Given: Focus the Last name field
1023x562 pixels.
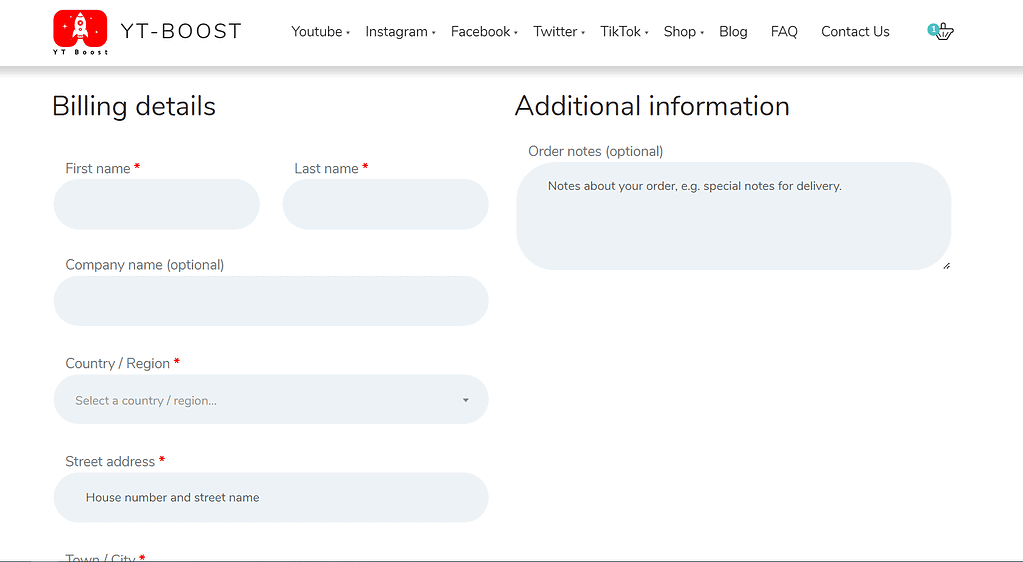Looking at the screenshot, I should [x=386, y=204].
